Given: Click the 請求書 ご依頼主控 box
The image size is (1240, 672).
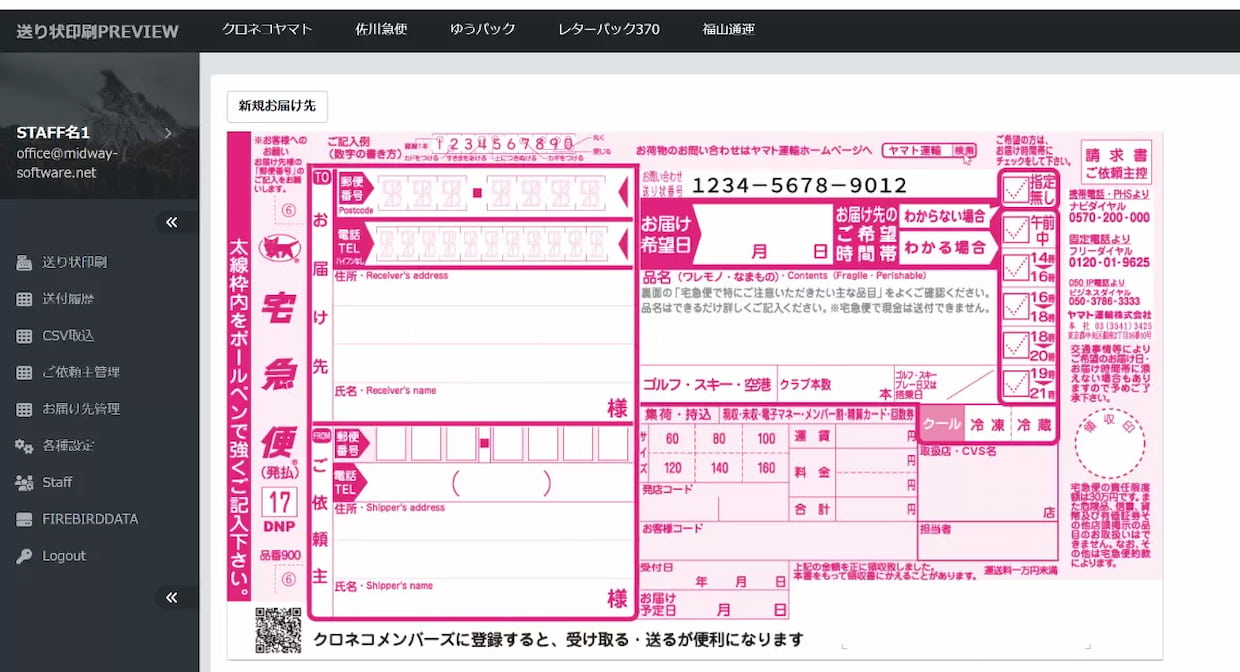Looking at the screenshot, I should 1117,160.
